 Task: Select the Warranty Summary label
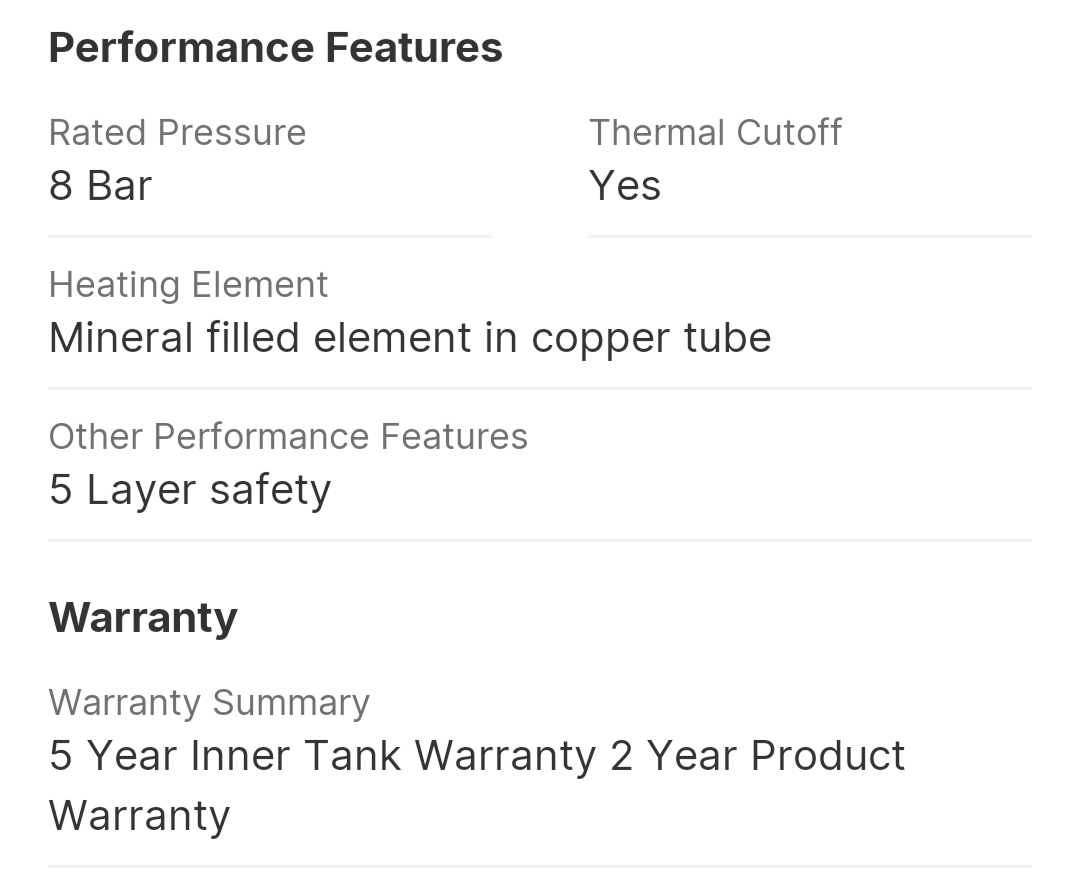point(209,703)
